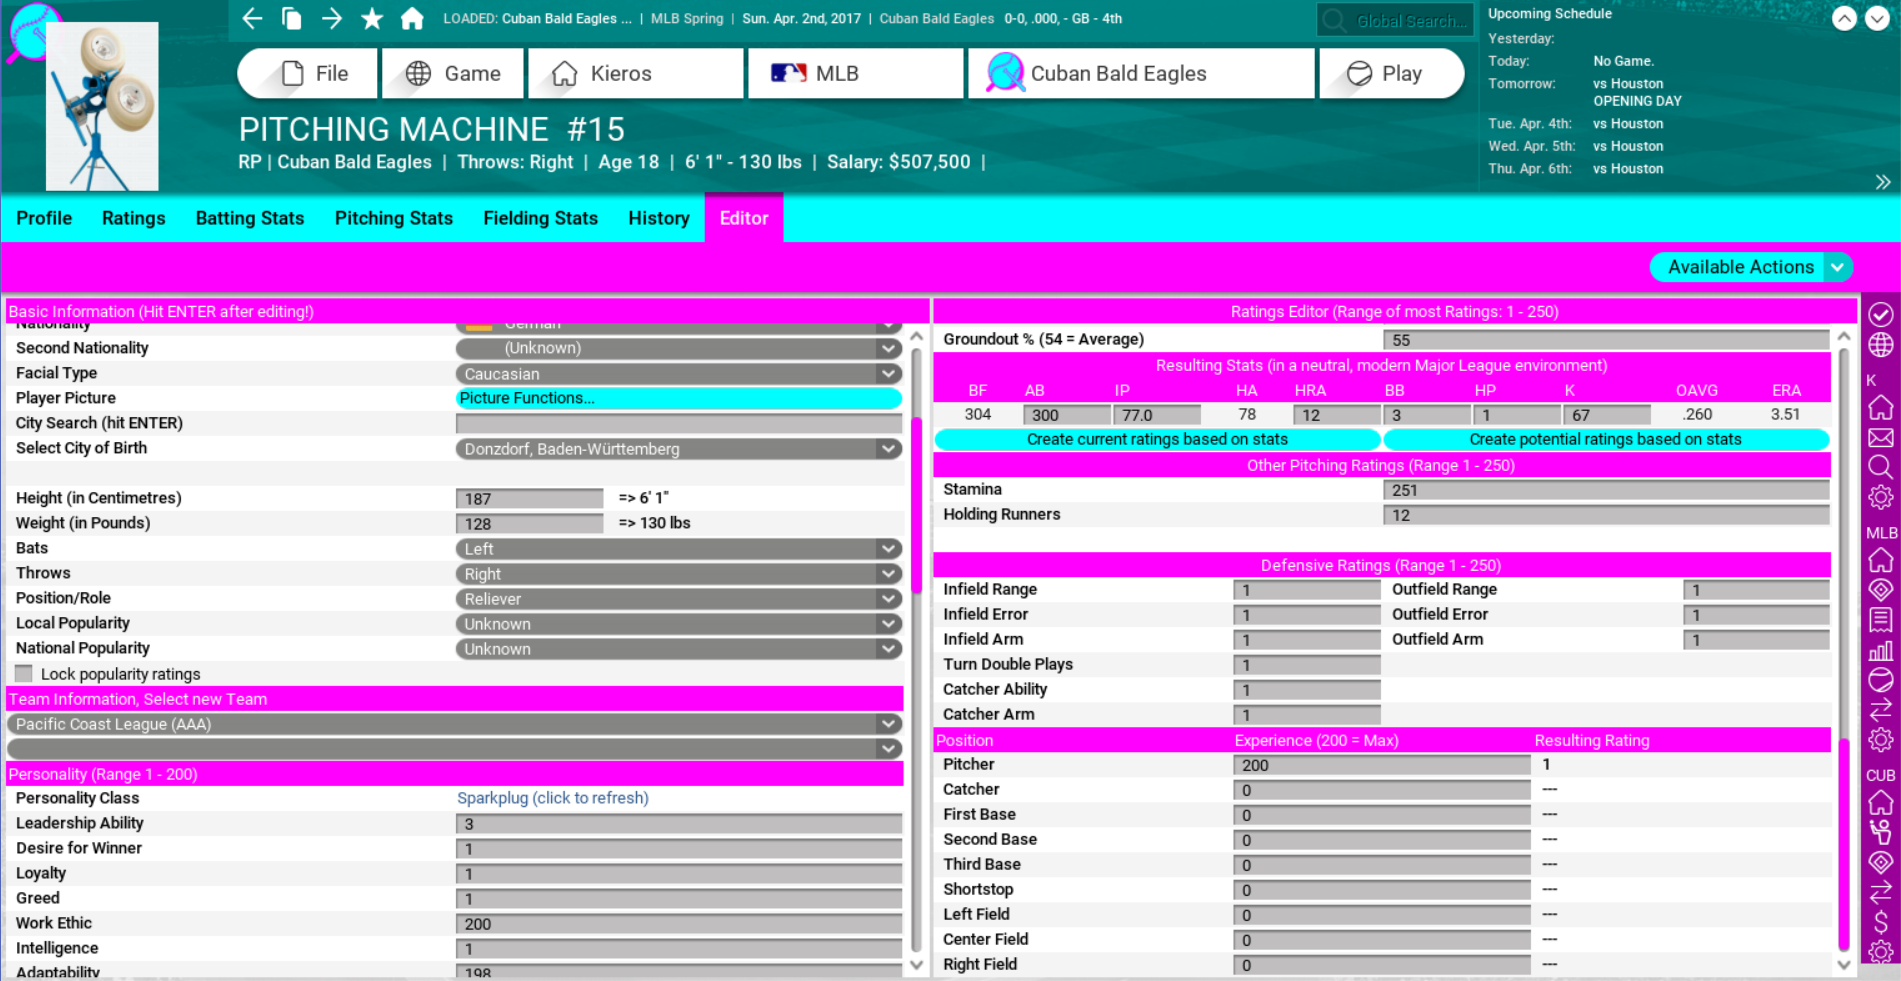Go back using the left arrow icon
Screen dimensions: 1901x981
pyautogui.click(x=252, y=18)
